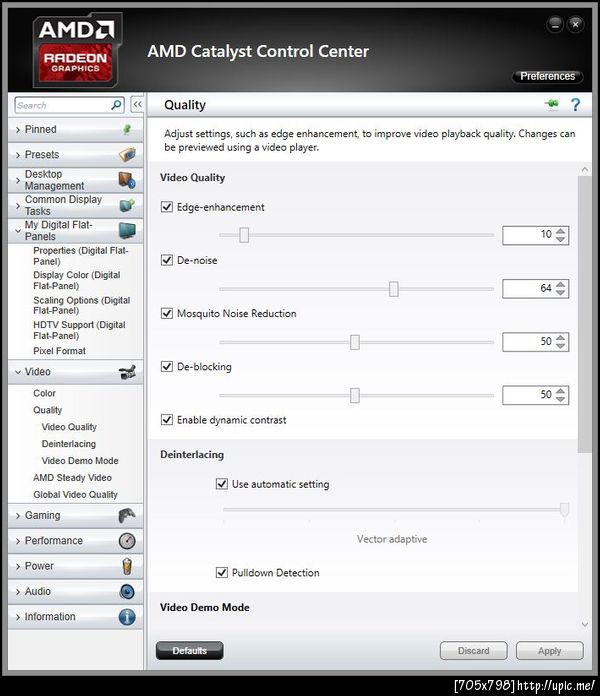This screenshot has height=696, width=600.
Task: Open Properties (Digital Flat-Panel)
Action: pyautogui.click(x=80, y=256)
